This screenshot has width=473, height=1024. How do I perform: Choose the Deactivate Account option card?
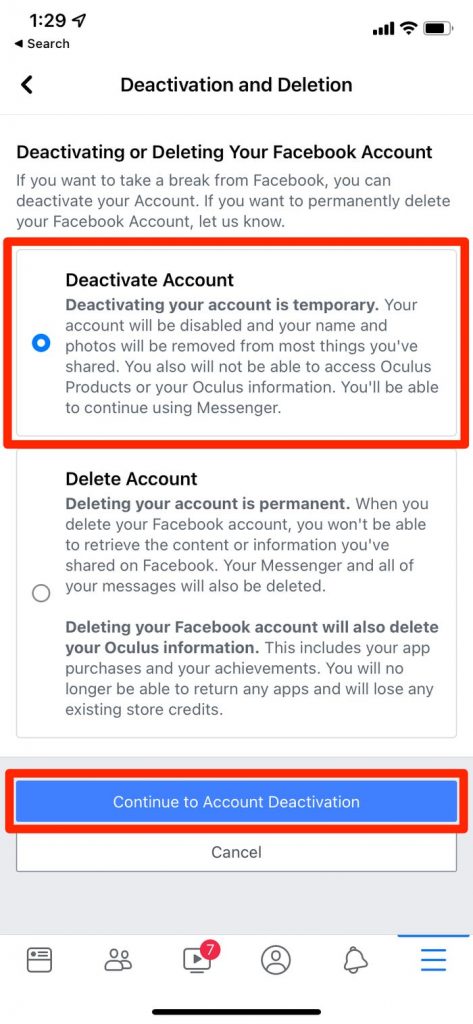(x=236, y=343)
